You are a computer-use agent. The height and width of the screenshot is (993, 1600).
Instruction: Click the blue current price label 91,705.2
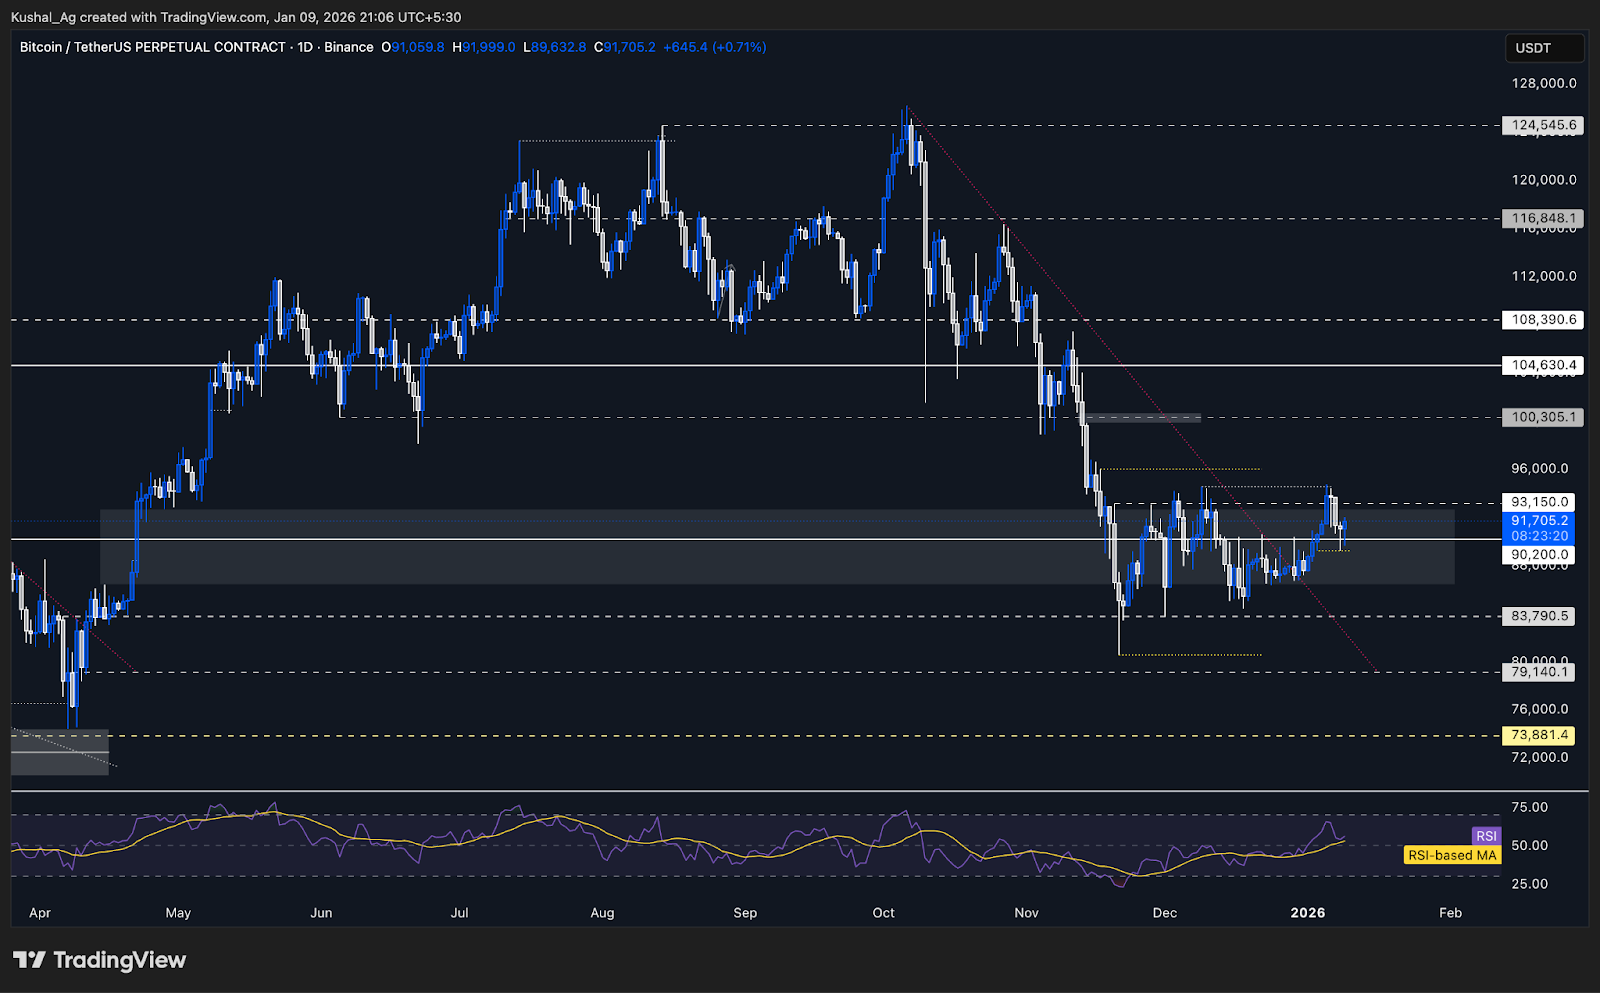(x=1541, y=521)
